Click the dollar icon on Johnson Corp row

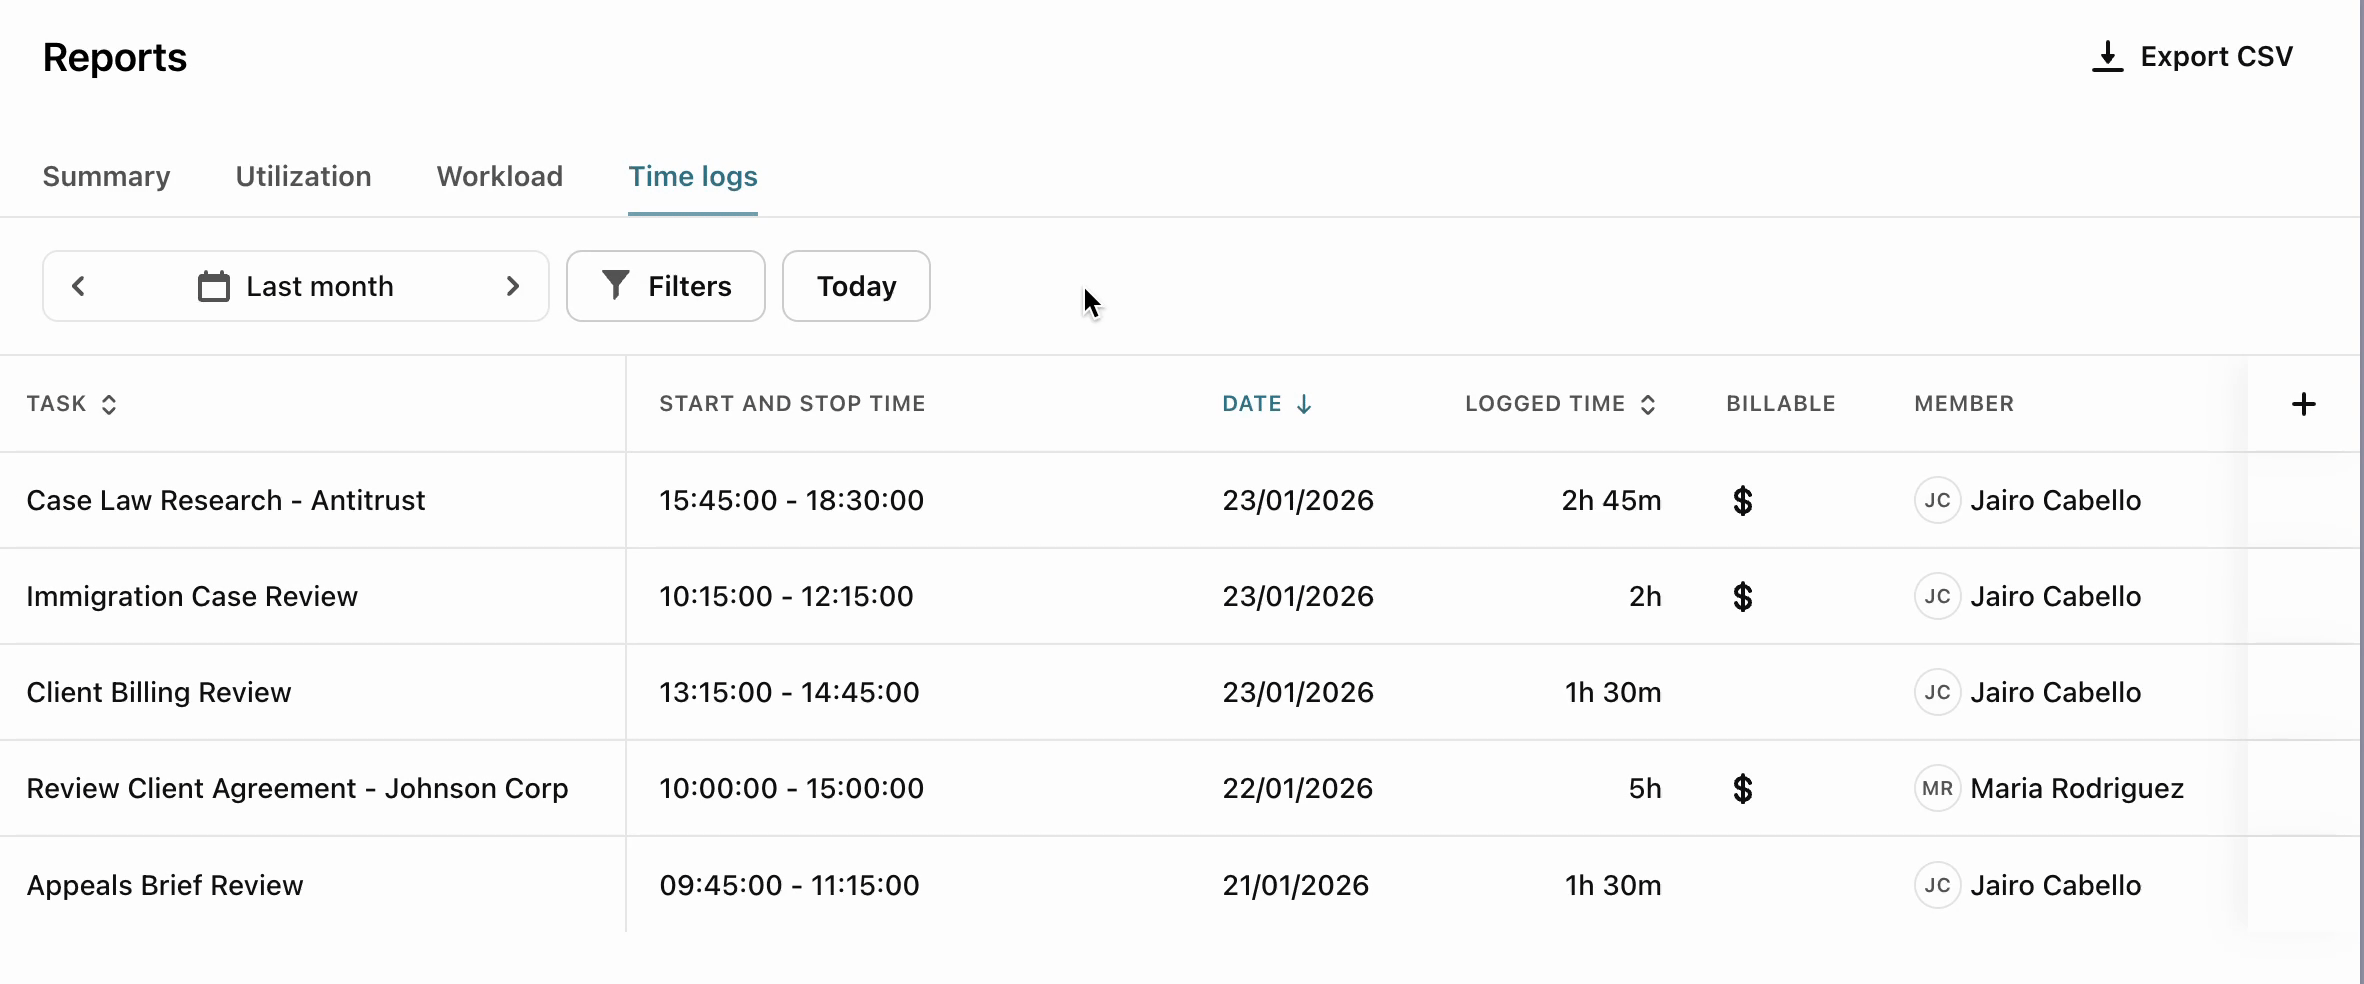click(1742, 789)
